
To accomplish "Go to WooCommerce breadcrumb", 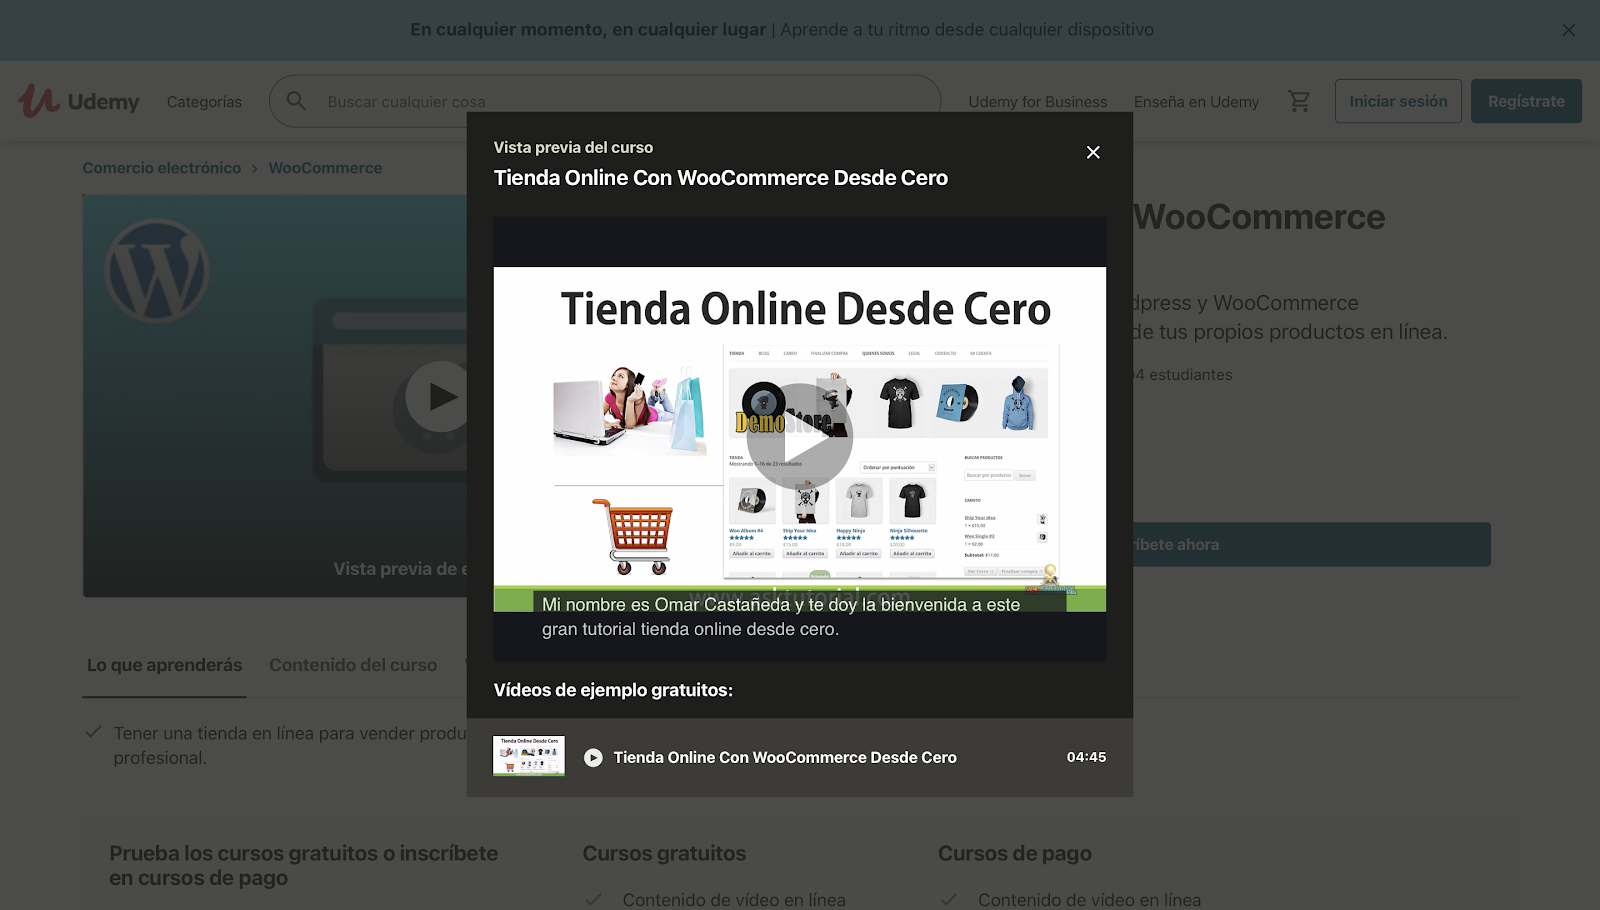I will pos(325,168).
